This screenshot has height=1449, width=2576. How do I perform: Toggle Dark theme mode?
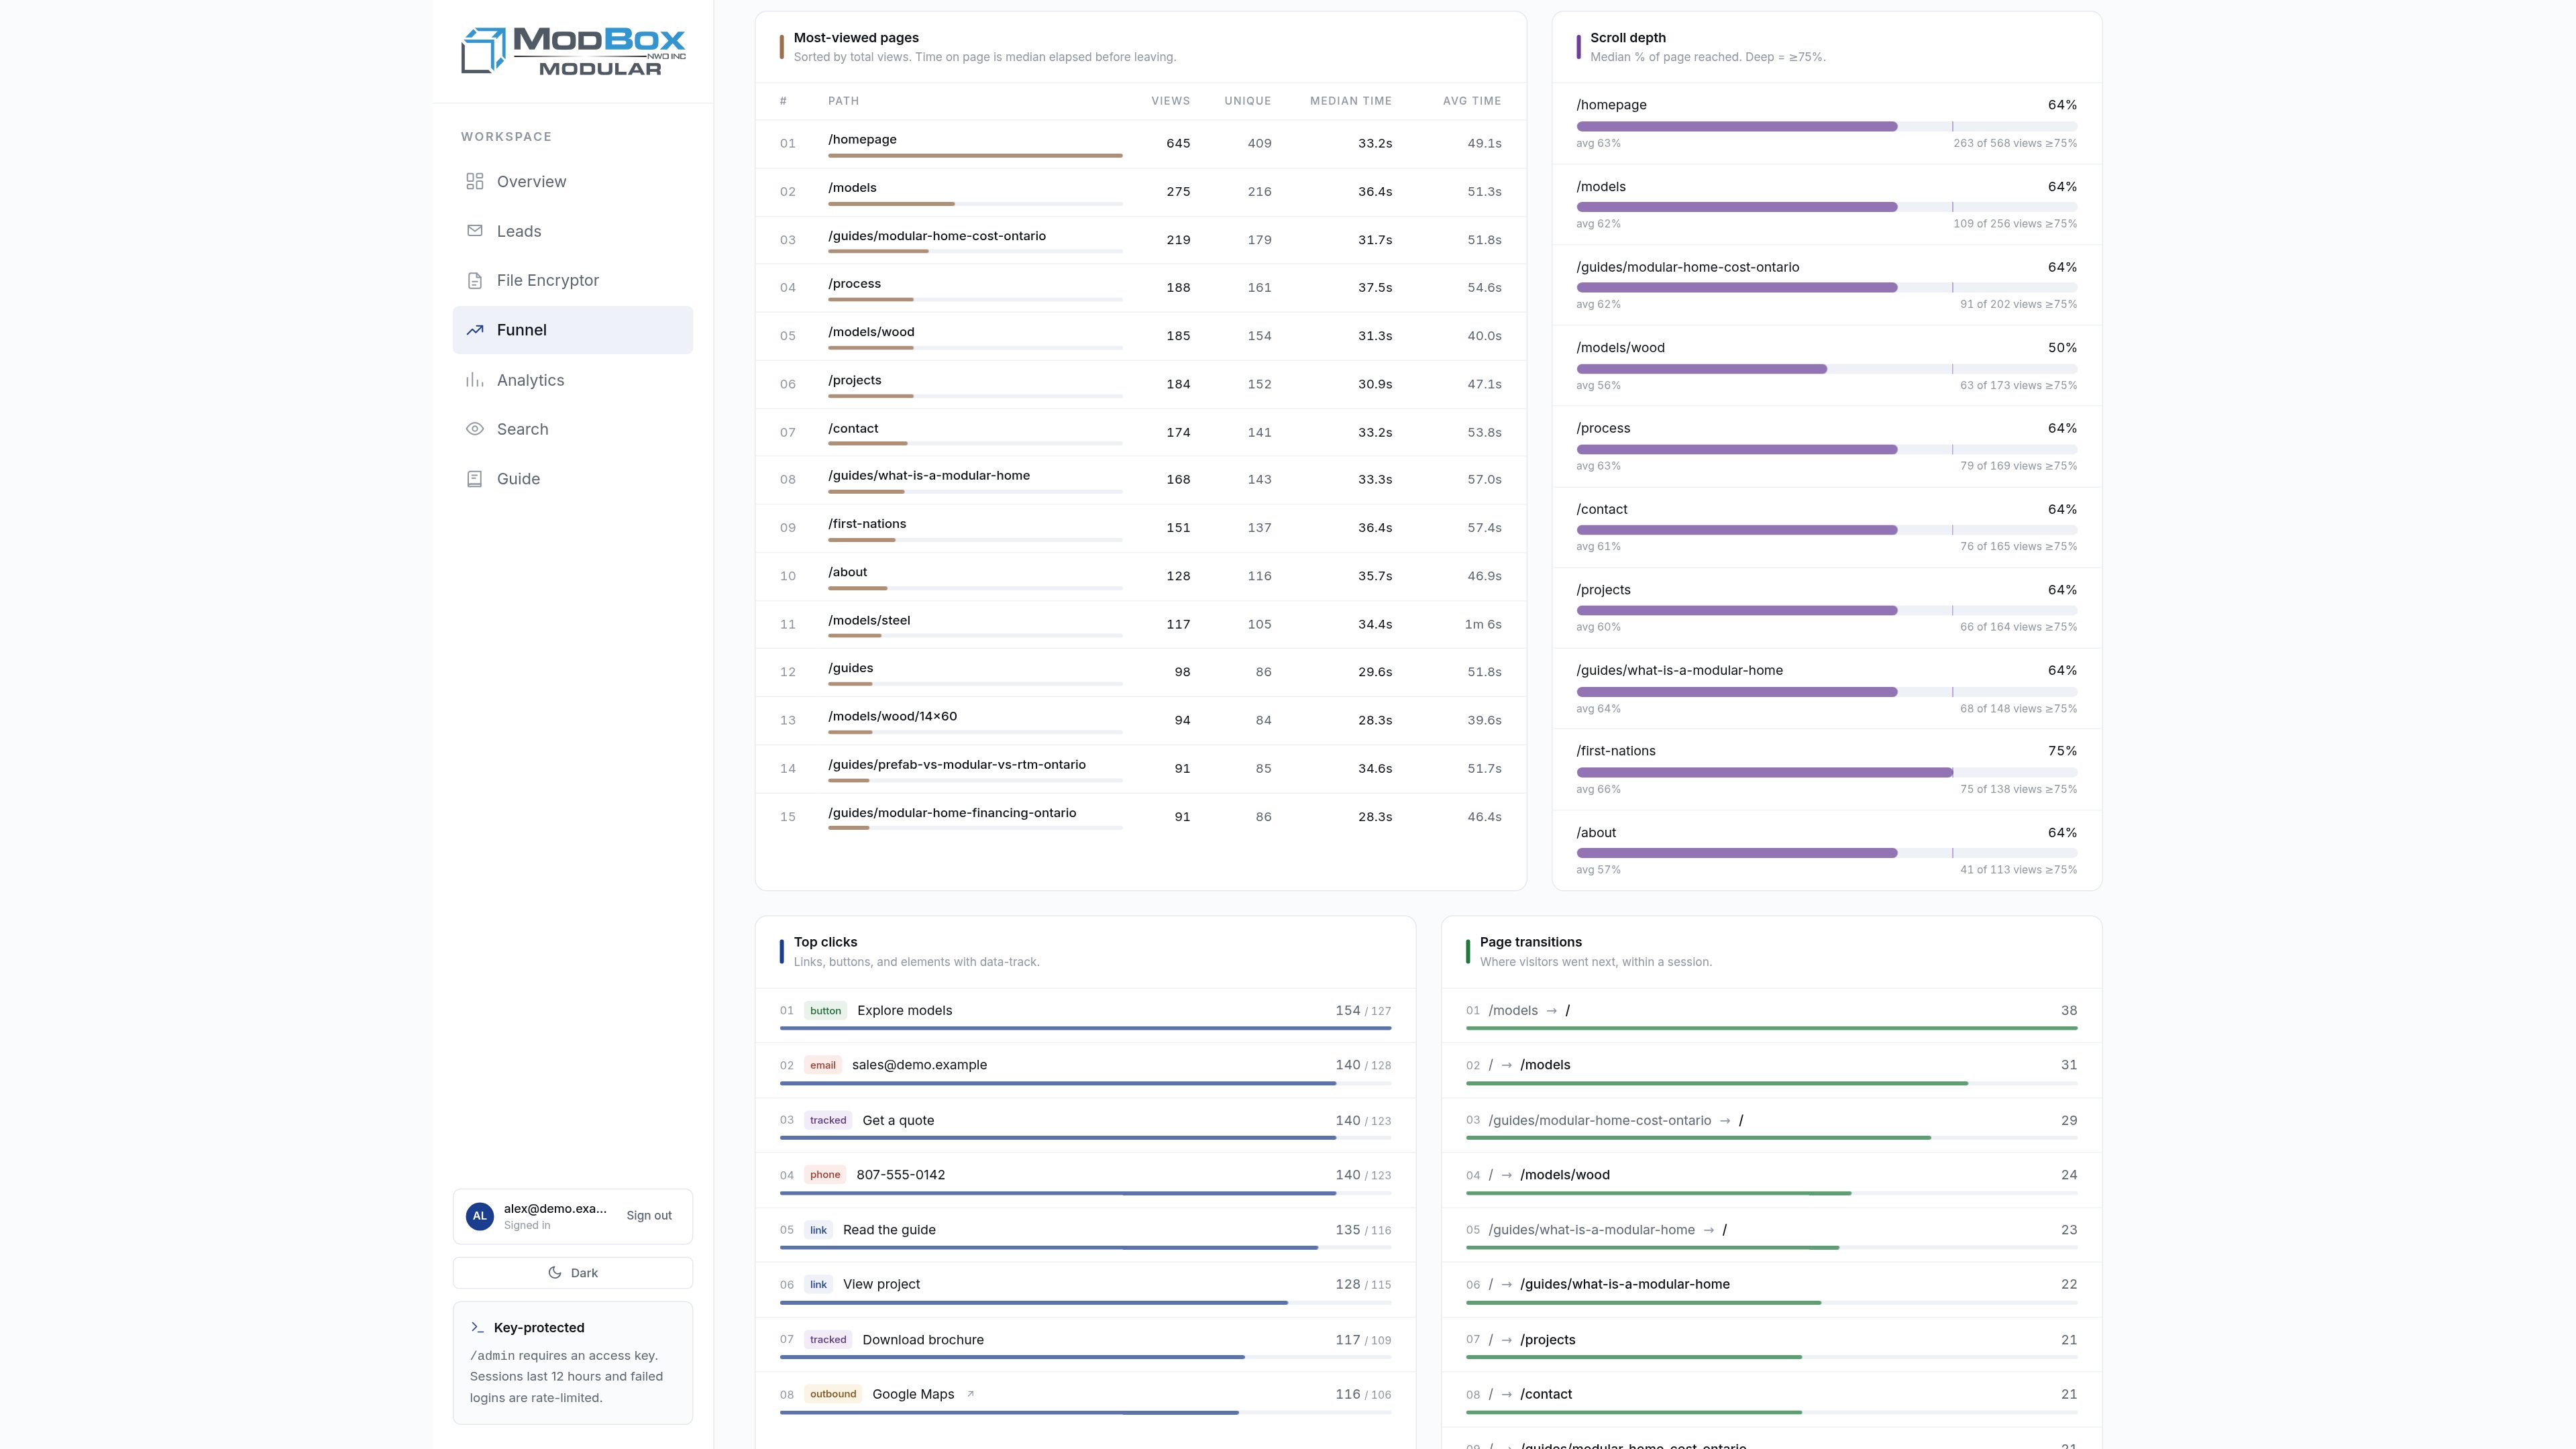coord(573,1273)
